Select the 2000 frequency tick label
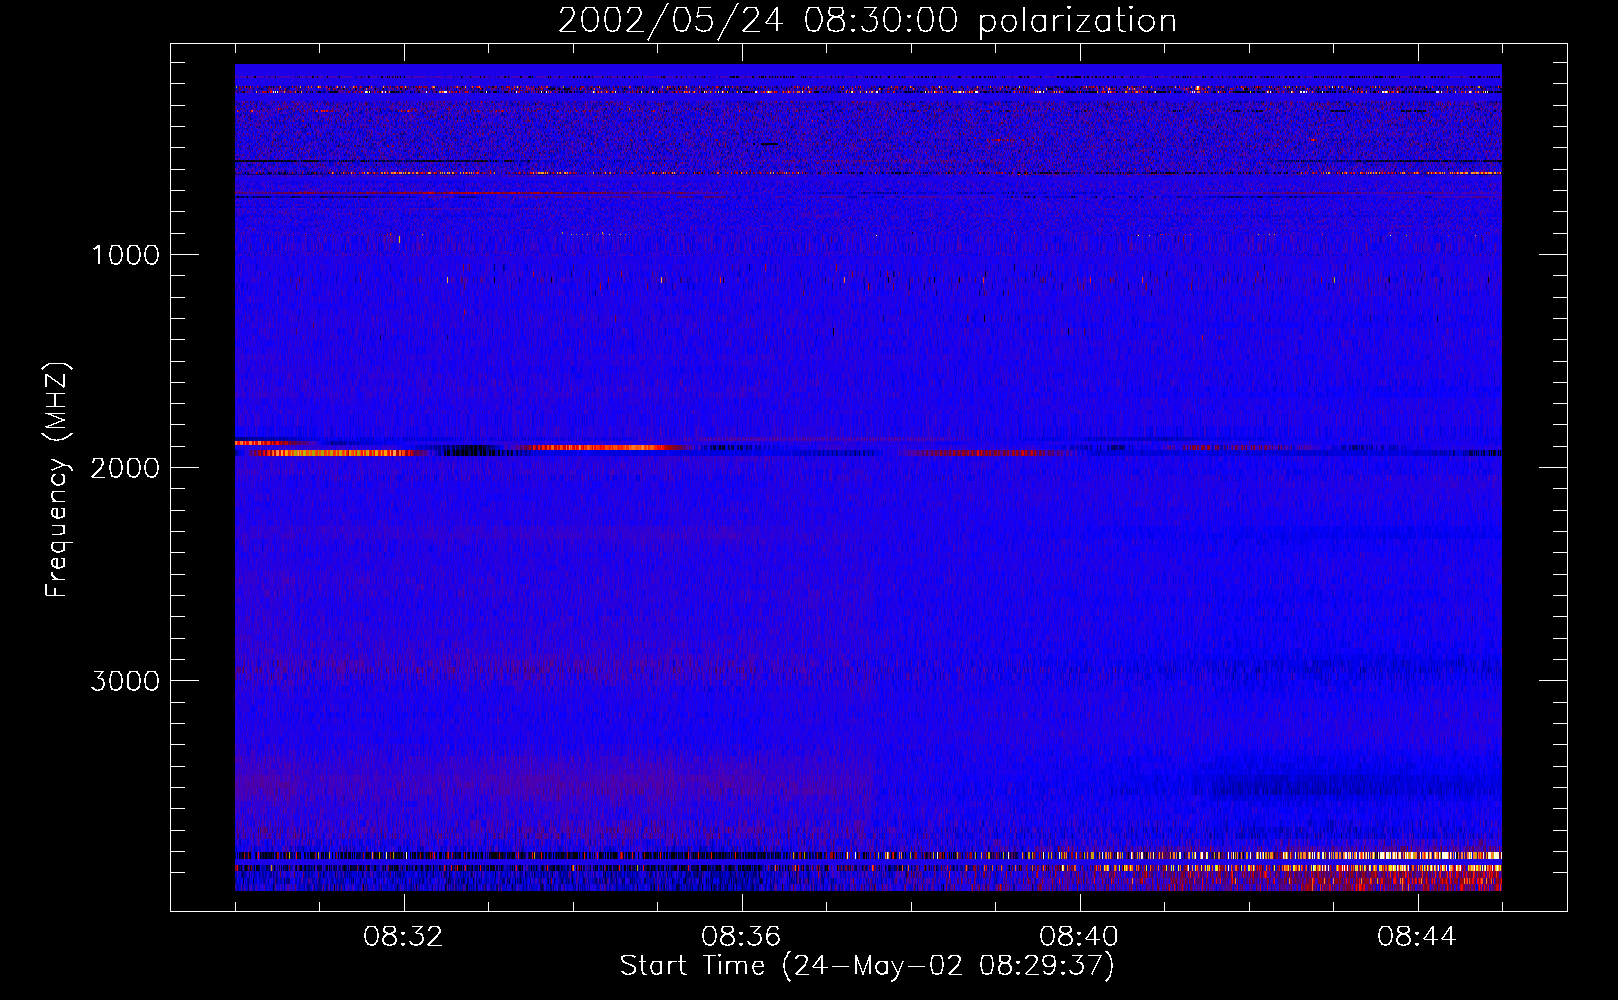This screenshot has height=1000, width=1618. 125,468
